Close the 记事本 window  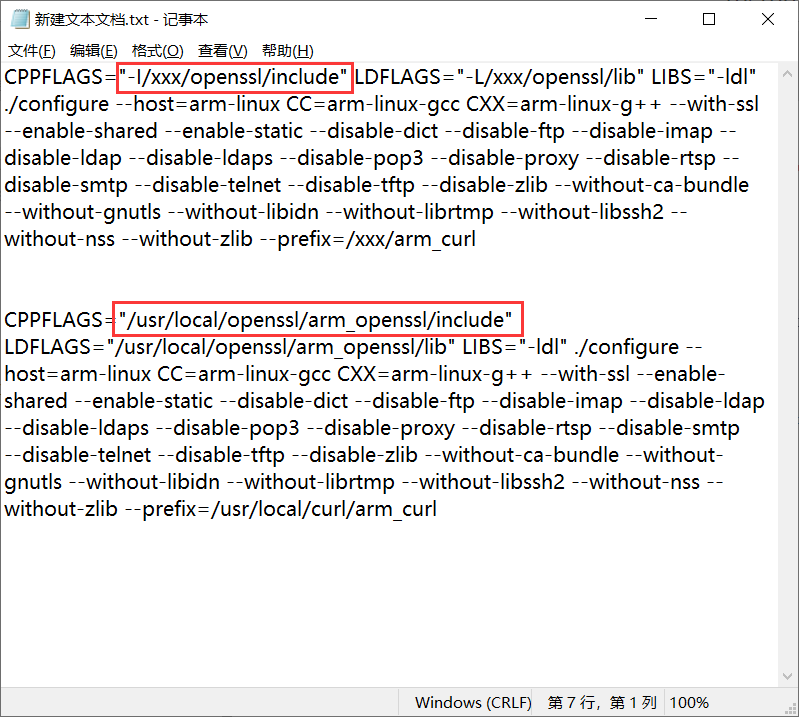768,19
